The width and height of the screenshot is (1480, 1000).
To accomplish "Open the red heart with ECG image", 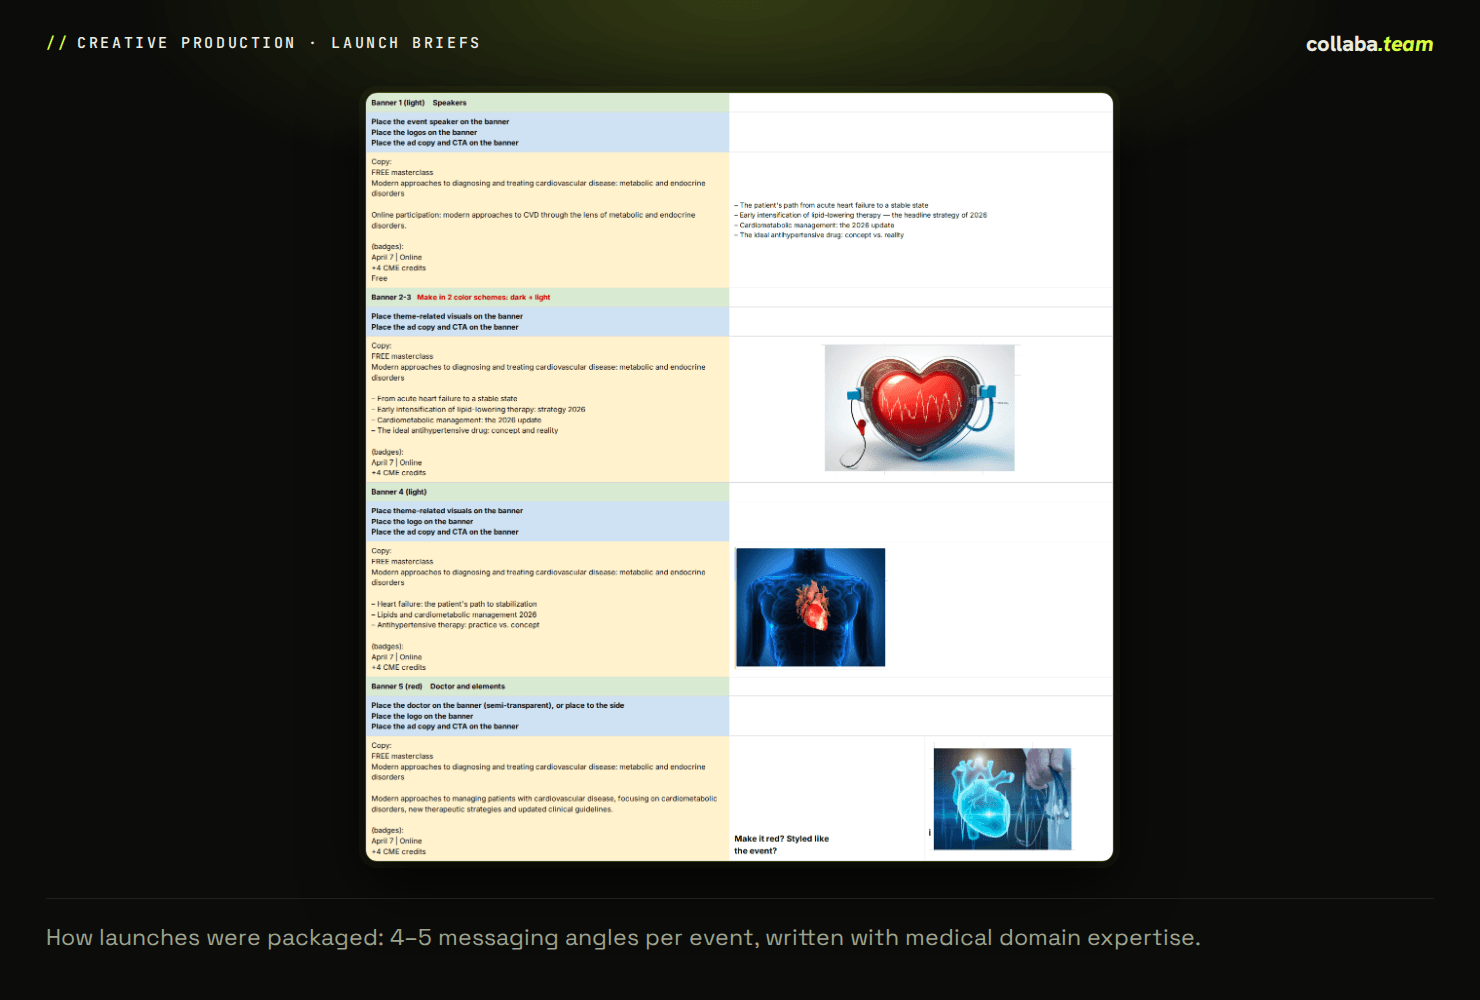I will pos(919,408).
